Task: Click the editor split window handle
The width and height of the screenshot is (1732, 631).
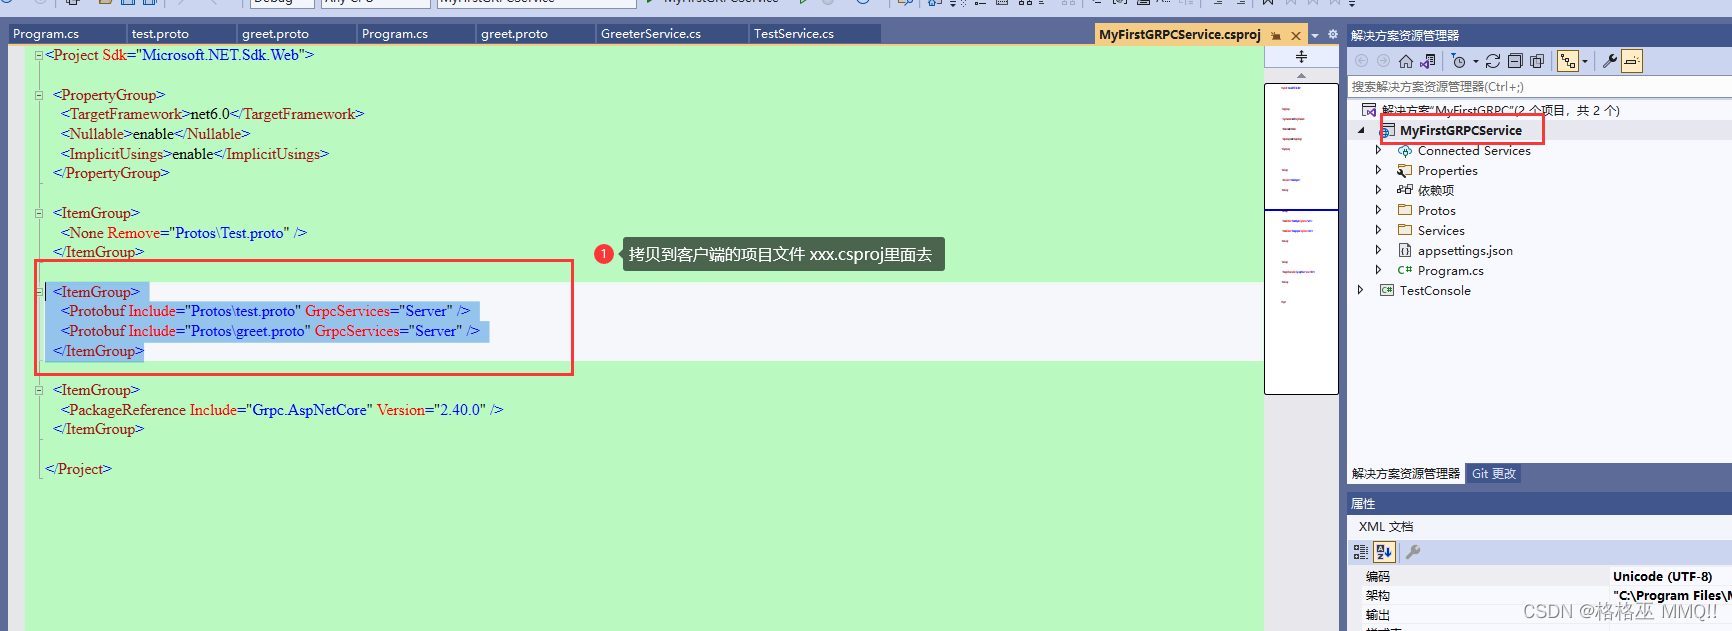Action: (1301, 57)
